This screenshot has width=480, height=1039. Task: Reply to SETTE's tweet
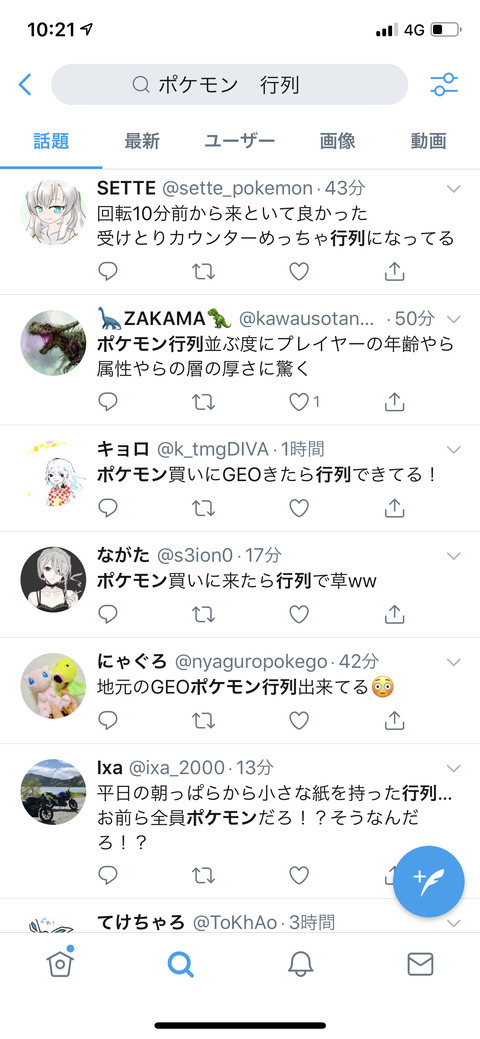[107, 271]
